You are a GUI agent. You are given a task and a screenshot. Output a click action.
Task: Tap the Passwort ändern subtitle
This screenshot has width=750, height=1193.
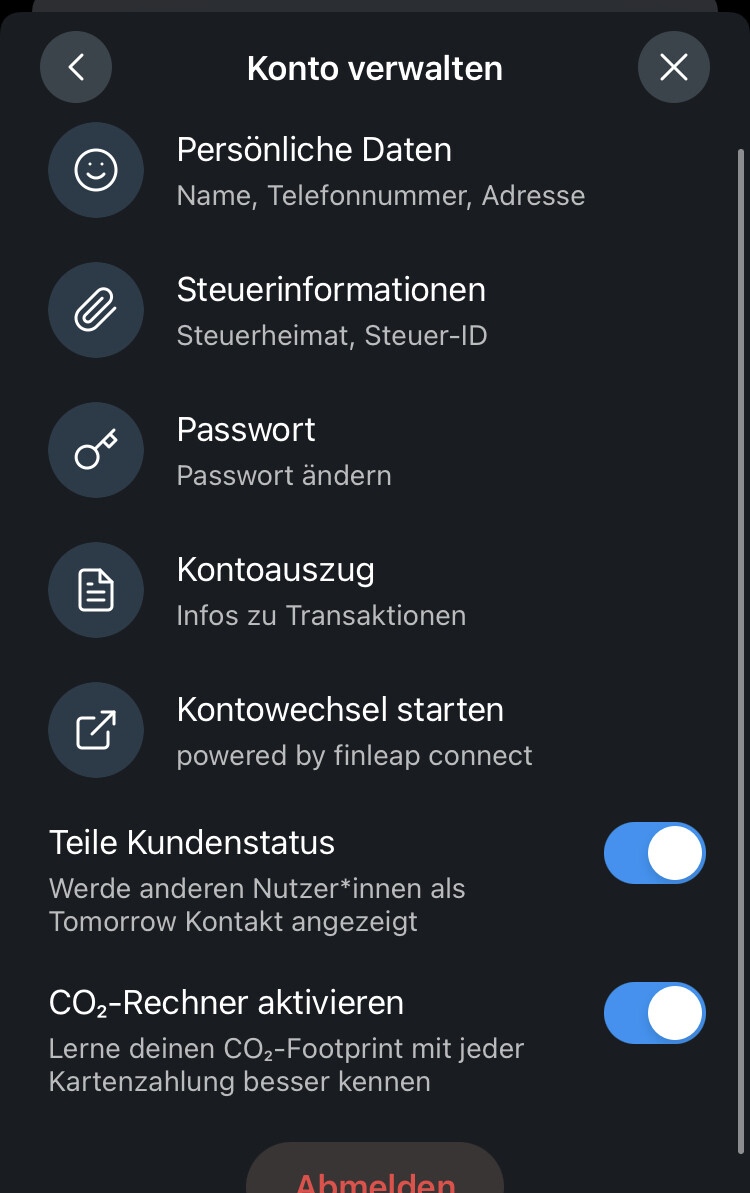[x=284, y=476]
